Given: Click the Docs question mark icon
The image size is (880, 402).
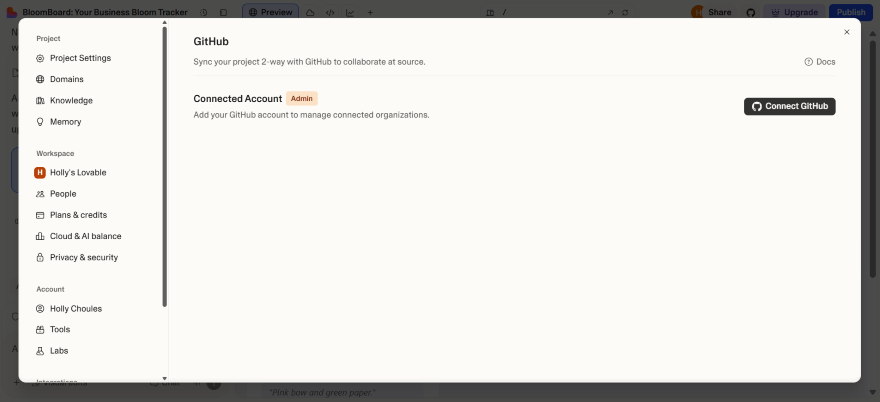Looking at the screenshot, I should (x=809, y=62).
